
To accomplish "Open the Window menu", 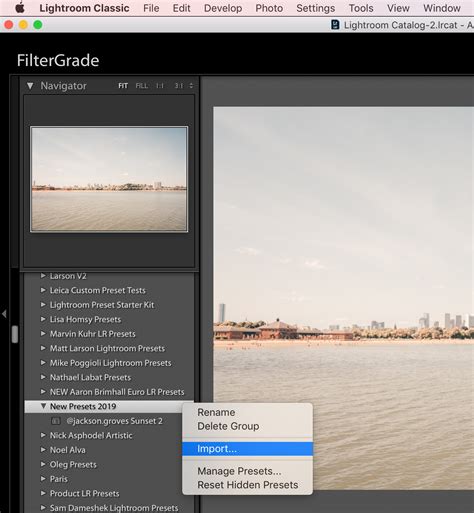I will click(x=442, y=8).
